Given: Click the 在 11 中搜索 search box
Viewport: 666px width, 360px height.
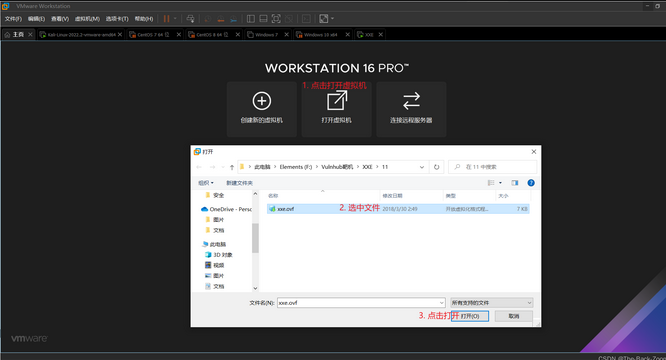Looking at the screenshot, I should click(x=493, y=167).
